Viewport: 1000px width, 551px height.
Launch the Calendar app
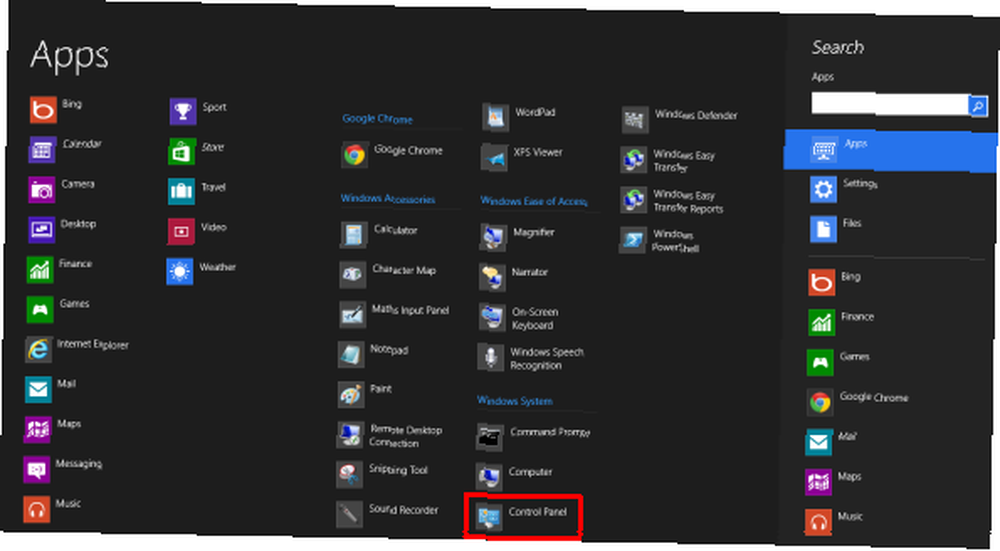coord(66,149)
